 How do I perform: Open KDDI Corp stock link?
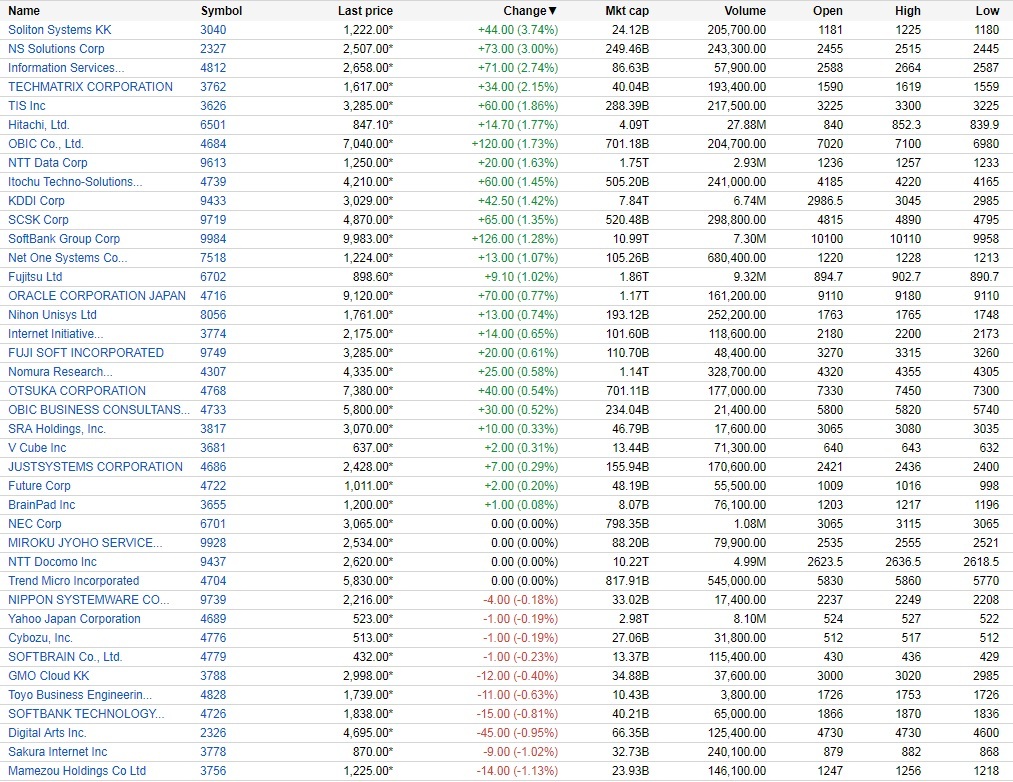pos(36,201)
